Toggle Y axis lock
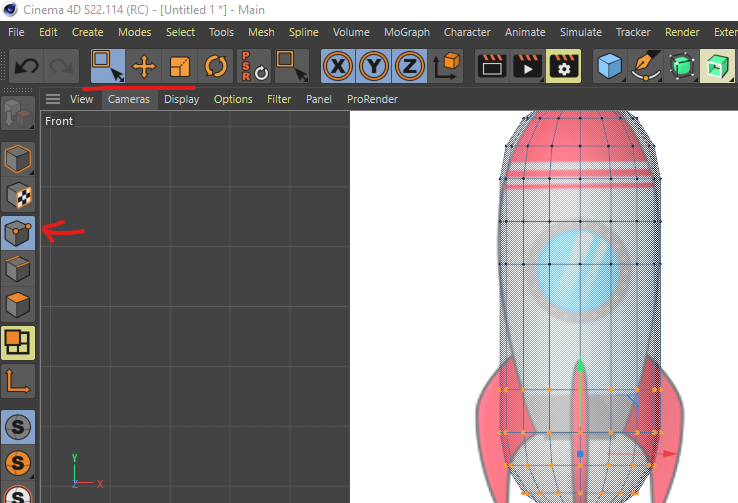Image resolution: width=738 pixels, height=503 pixels. pyautogui.click(x=374, y=66)
